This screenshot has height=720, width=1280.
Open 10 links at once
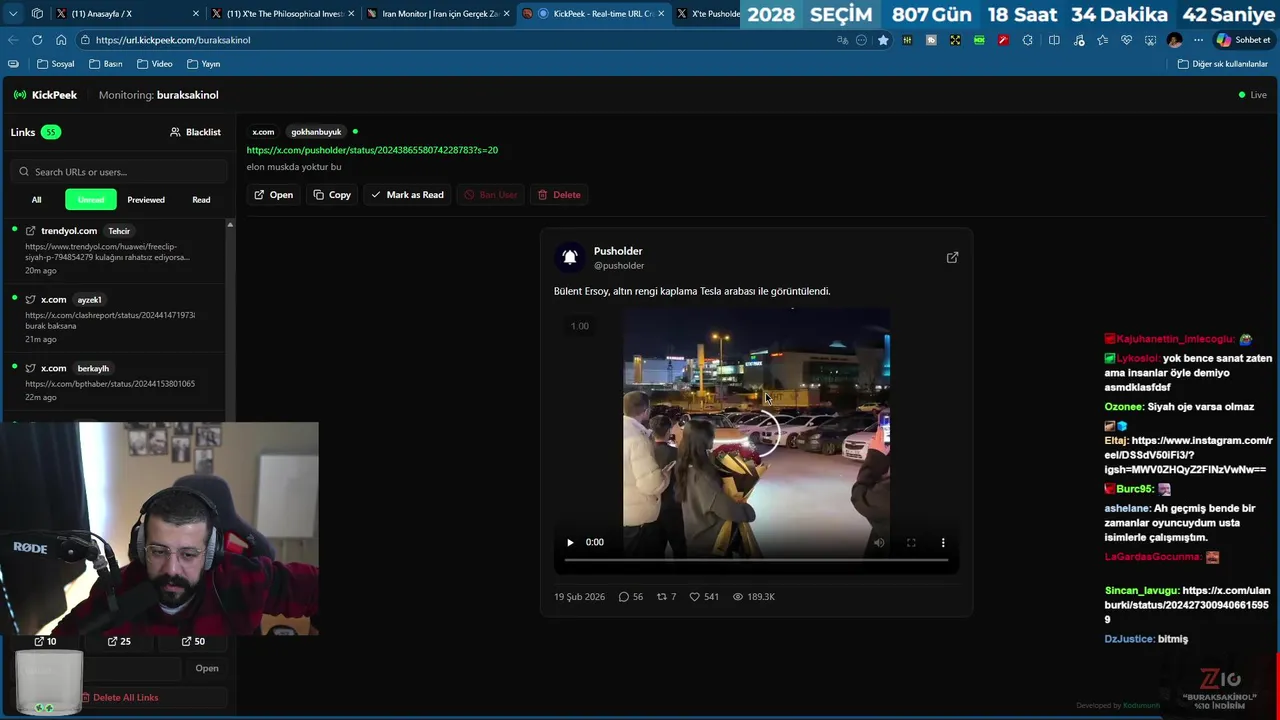45,641
